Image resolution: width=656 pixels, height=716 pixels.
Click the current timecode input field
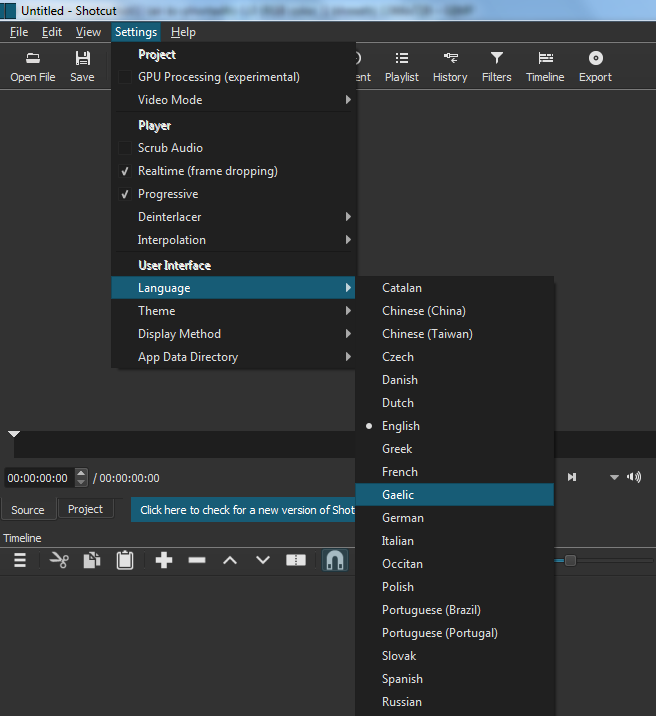coord(38,478)
